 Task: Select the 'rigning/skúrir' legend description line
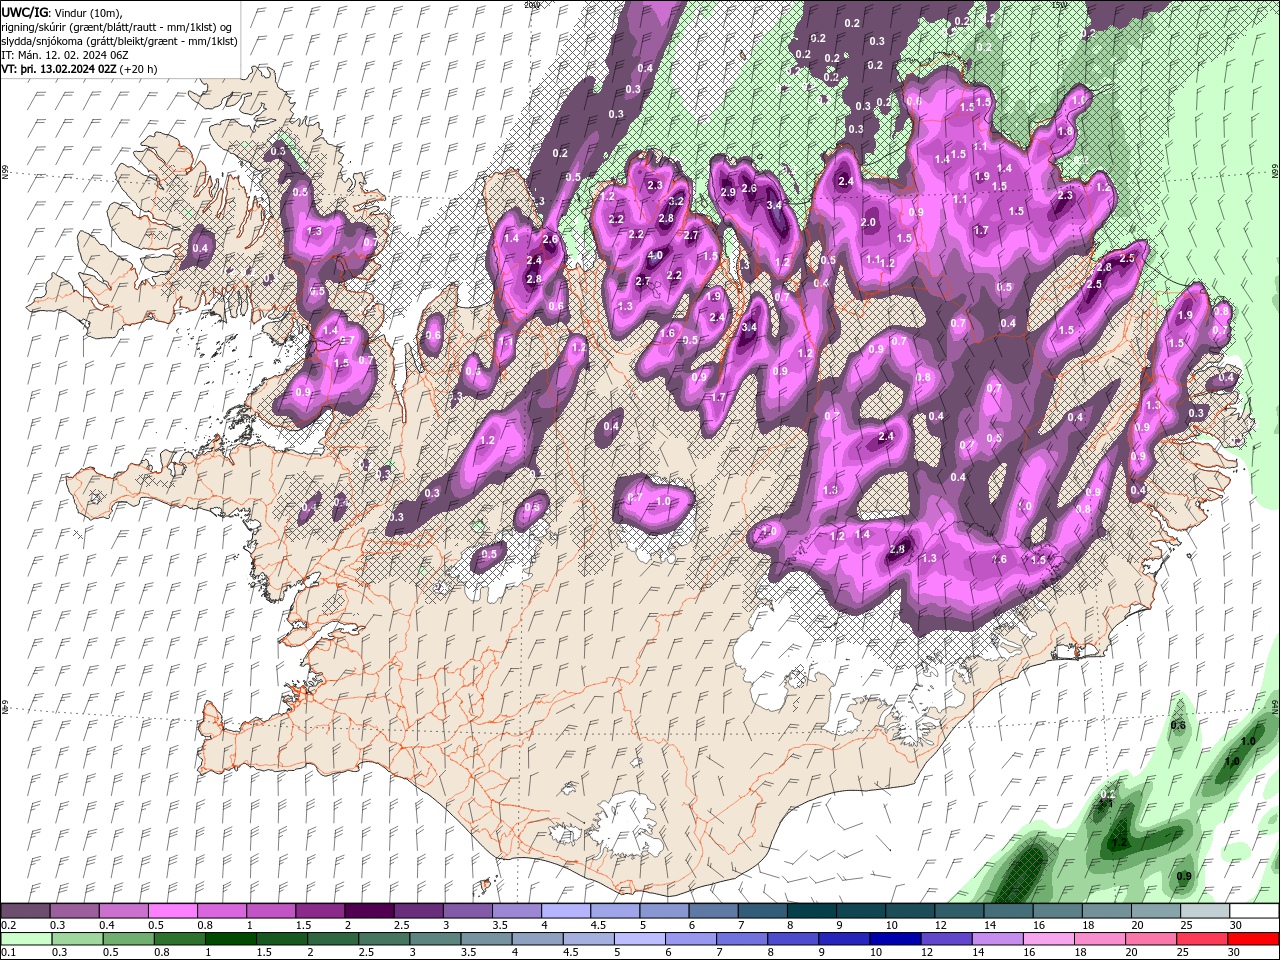pyautogui.click(x=119, y=27)
